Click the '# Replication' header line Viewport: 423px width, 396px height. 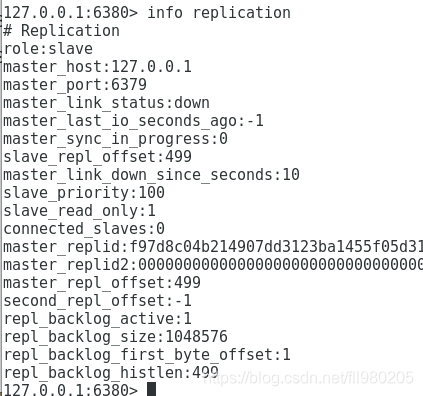[x=61, y=31]
